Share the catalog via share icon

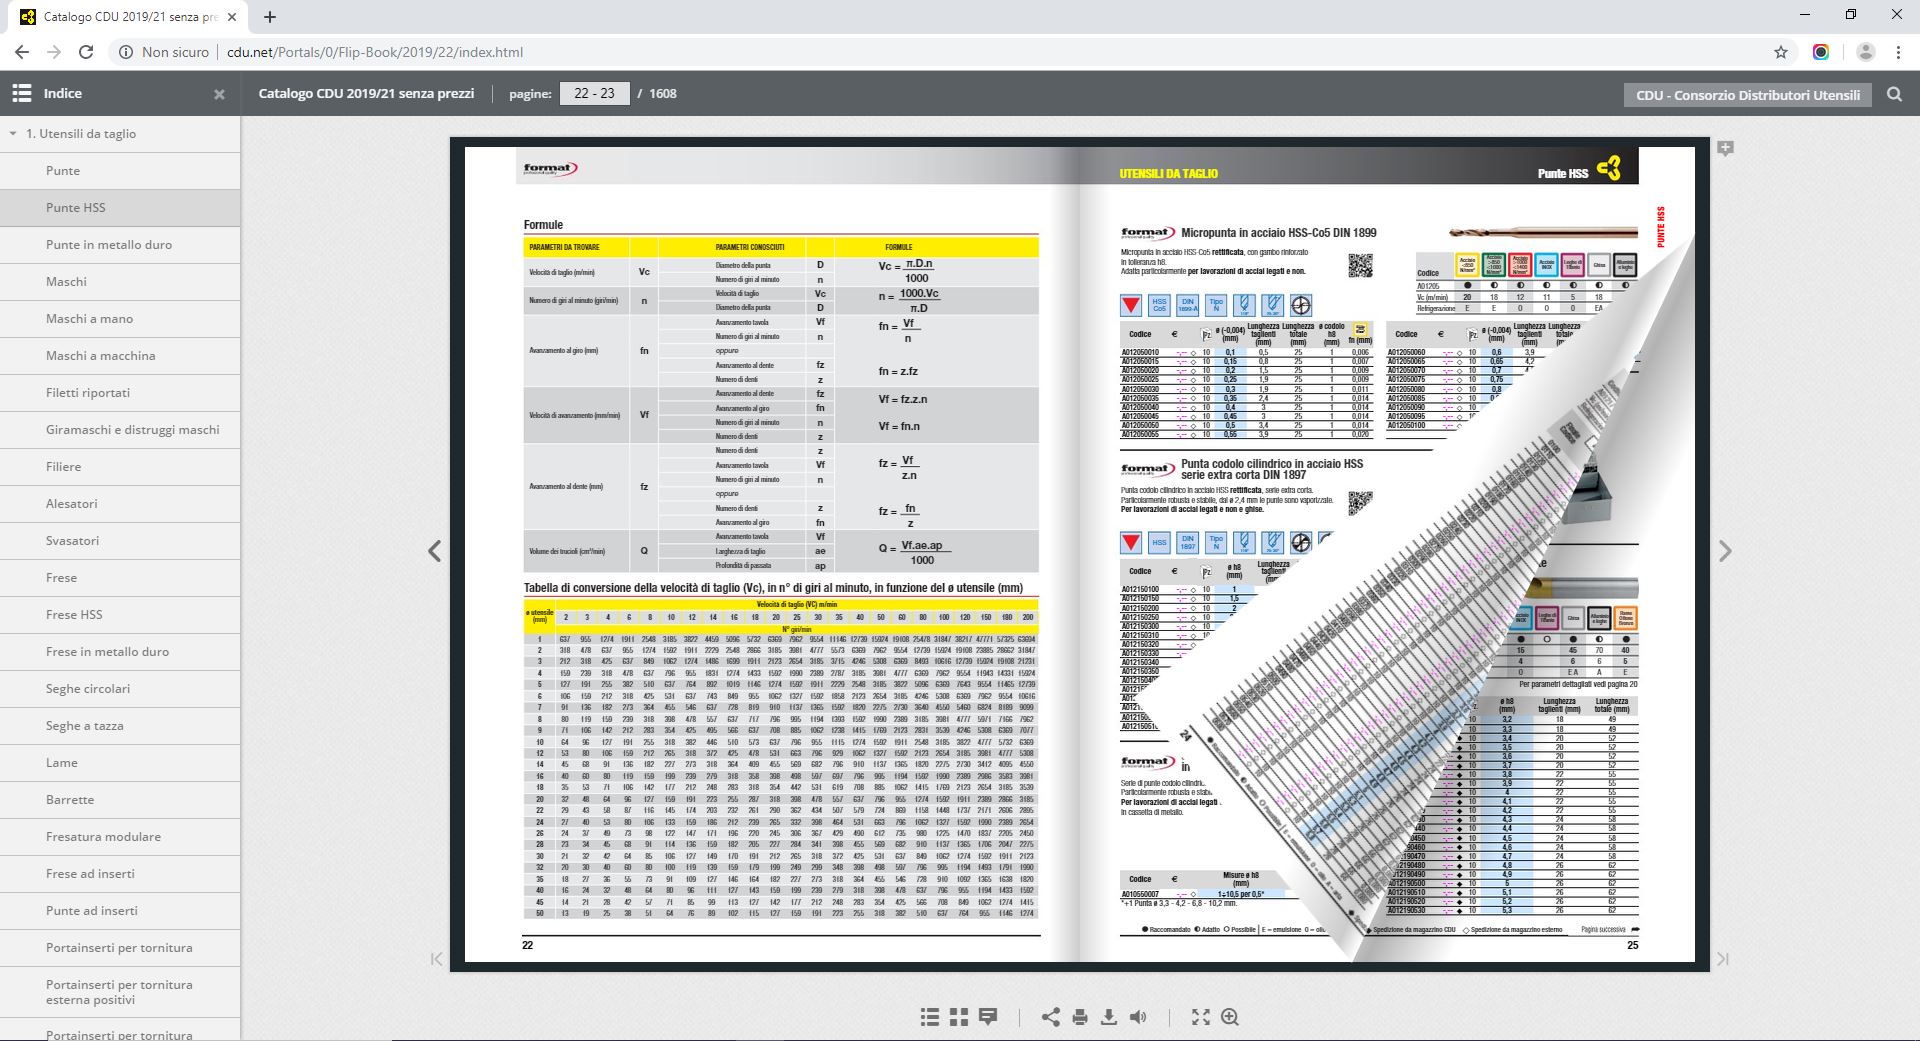coord(1051,1017)
